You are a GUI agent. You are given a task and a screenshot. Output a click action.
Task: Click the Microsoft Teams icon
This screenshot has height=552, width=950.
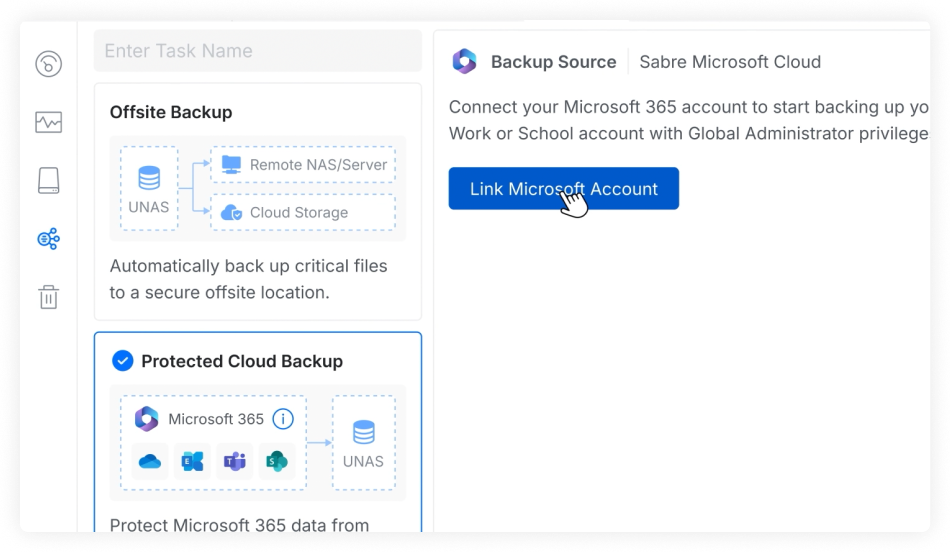tap(234, 461)
